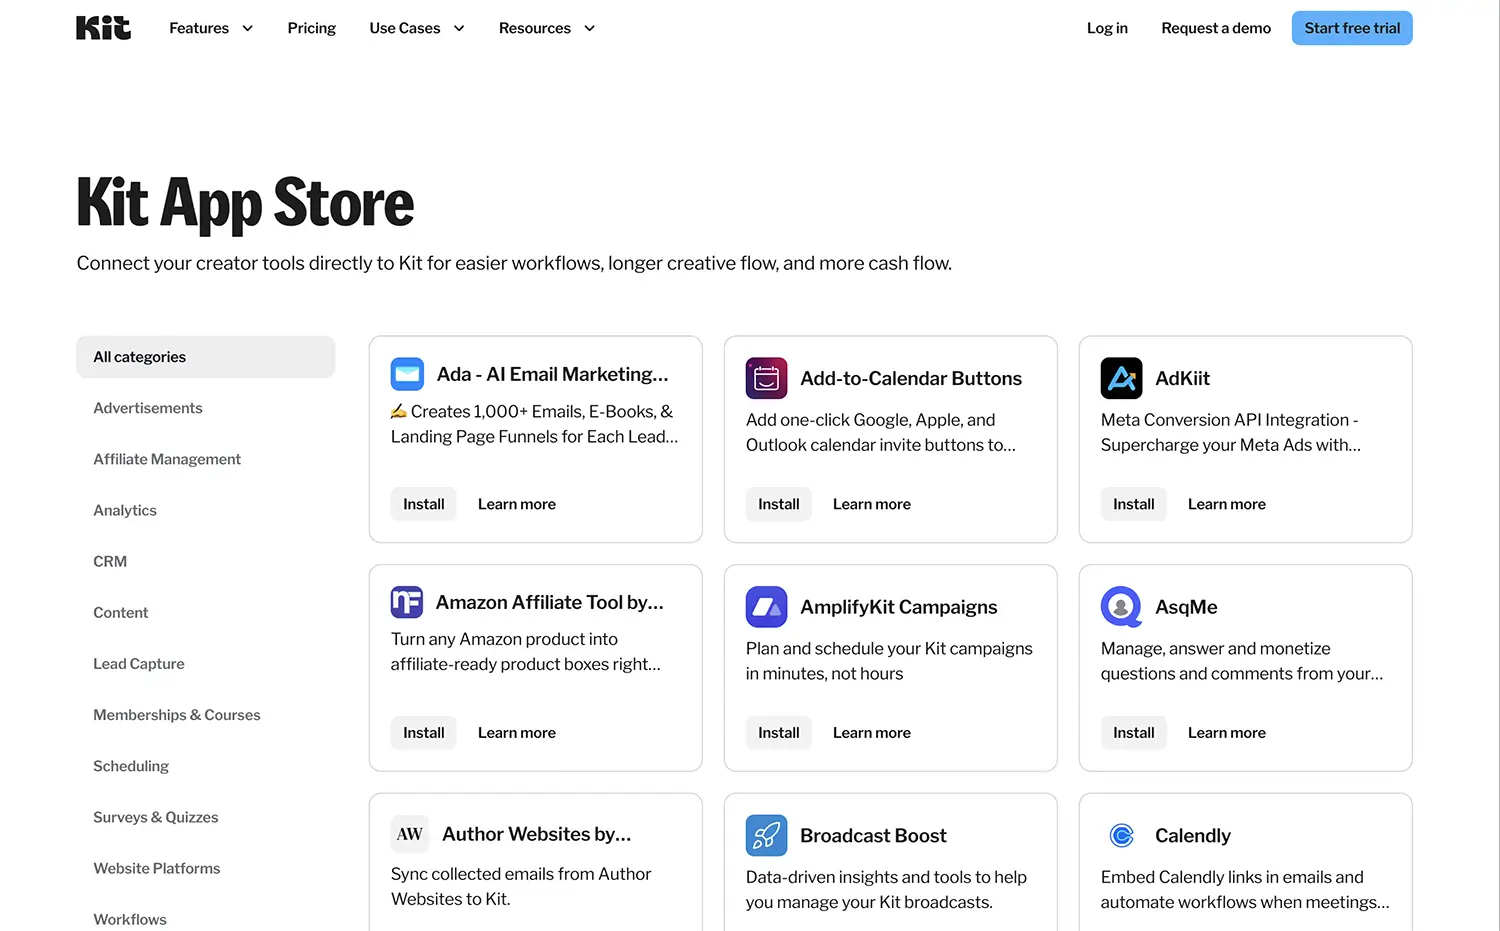This screenshot has height=931, width=1500.
Task: Expand the Resources dropdown menu
Action: pyautogui.click(x=547, y=28)
